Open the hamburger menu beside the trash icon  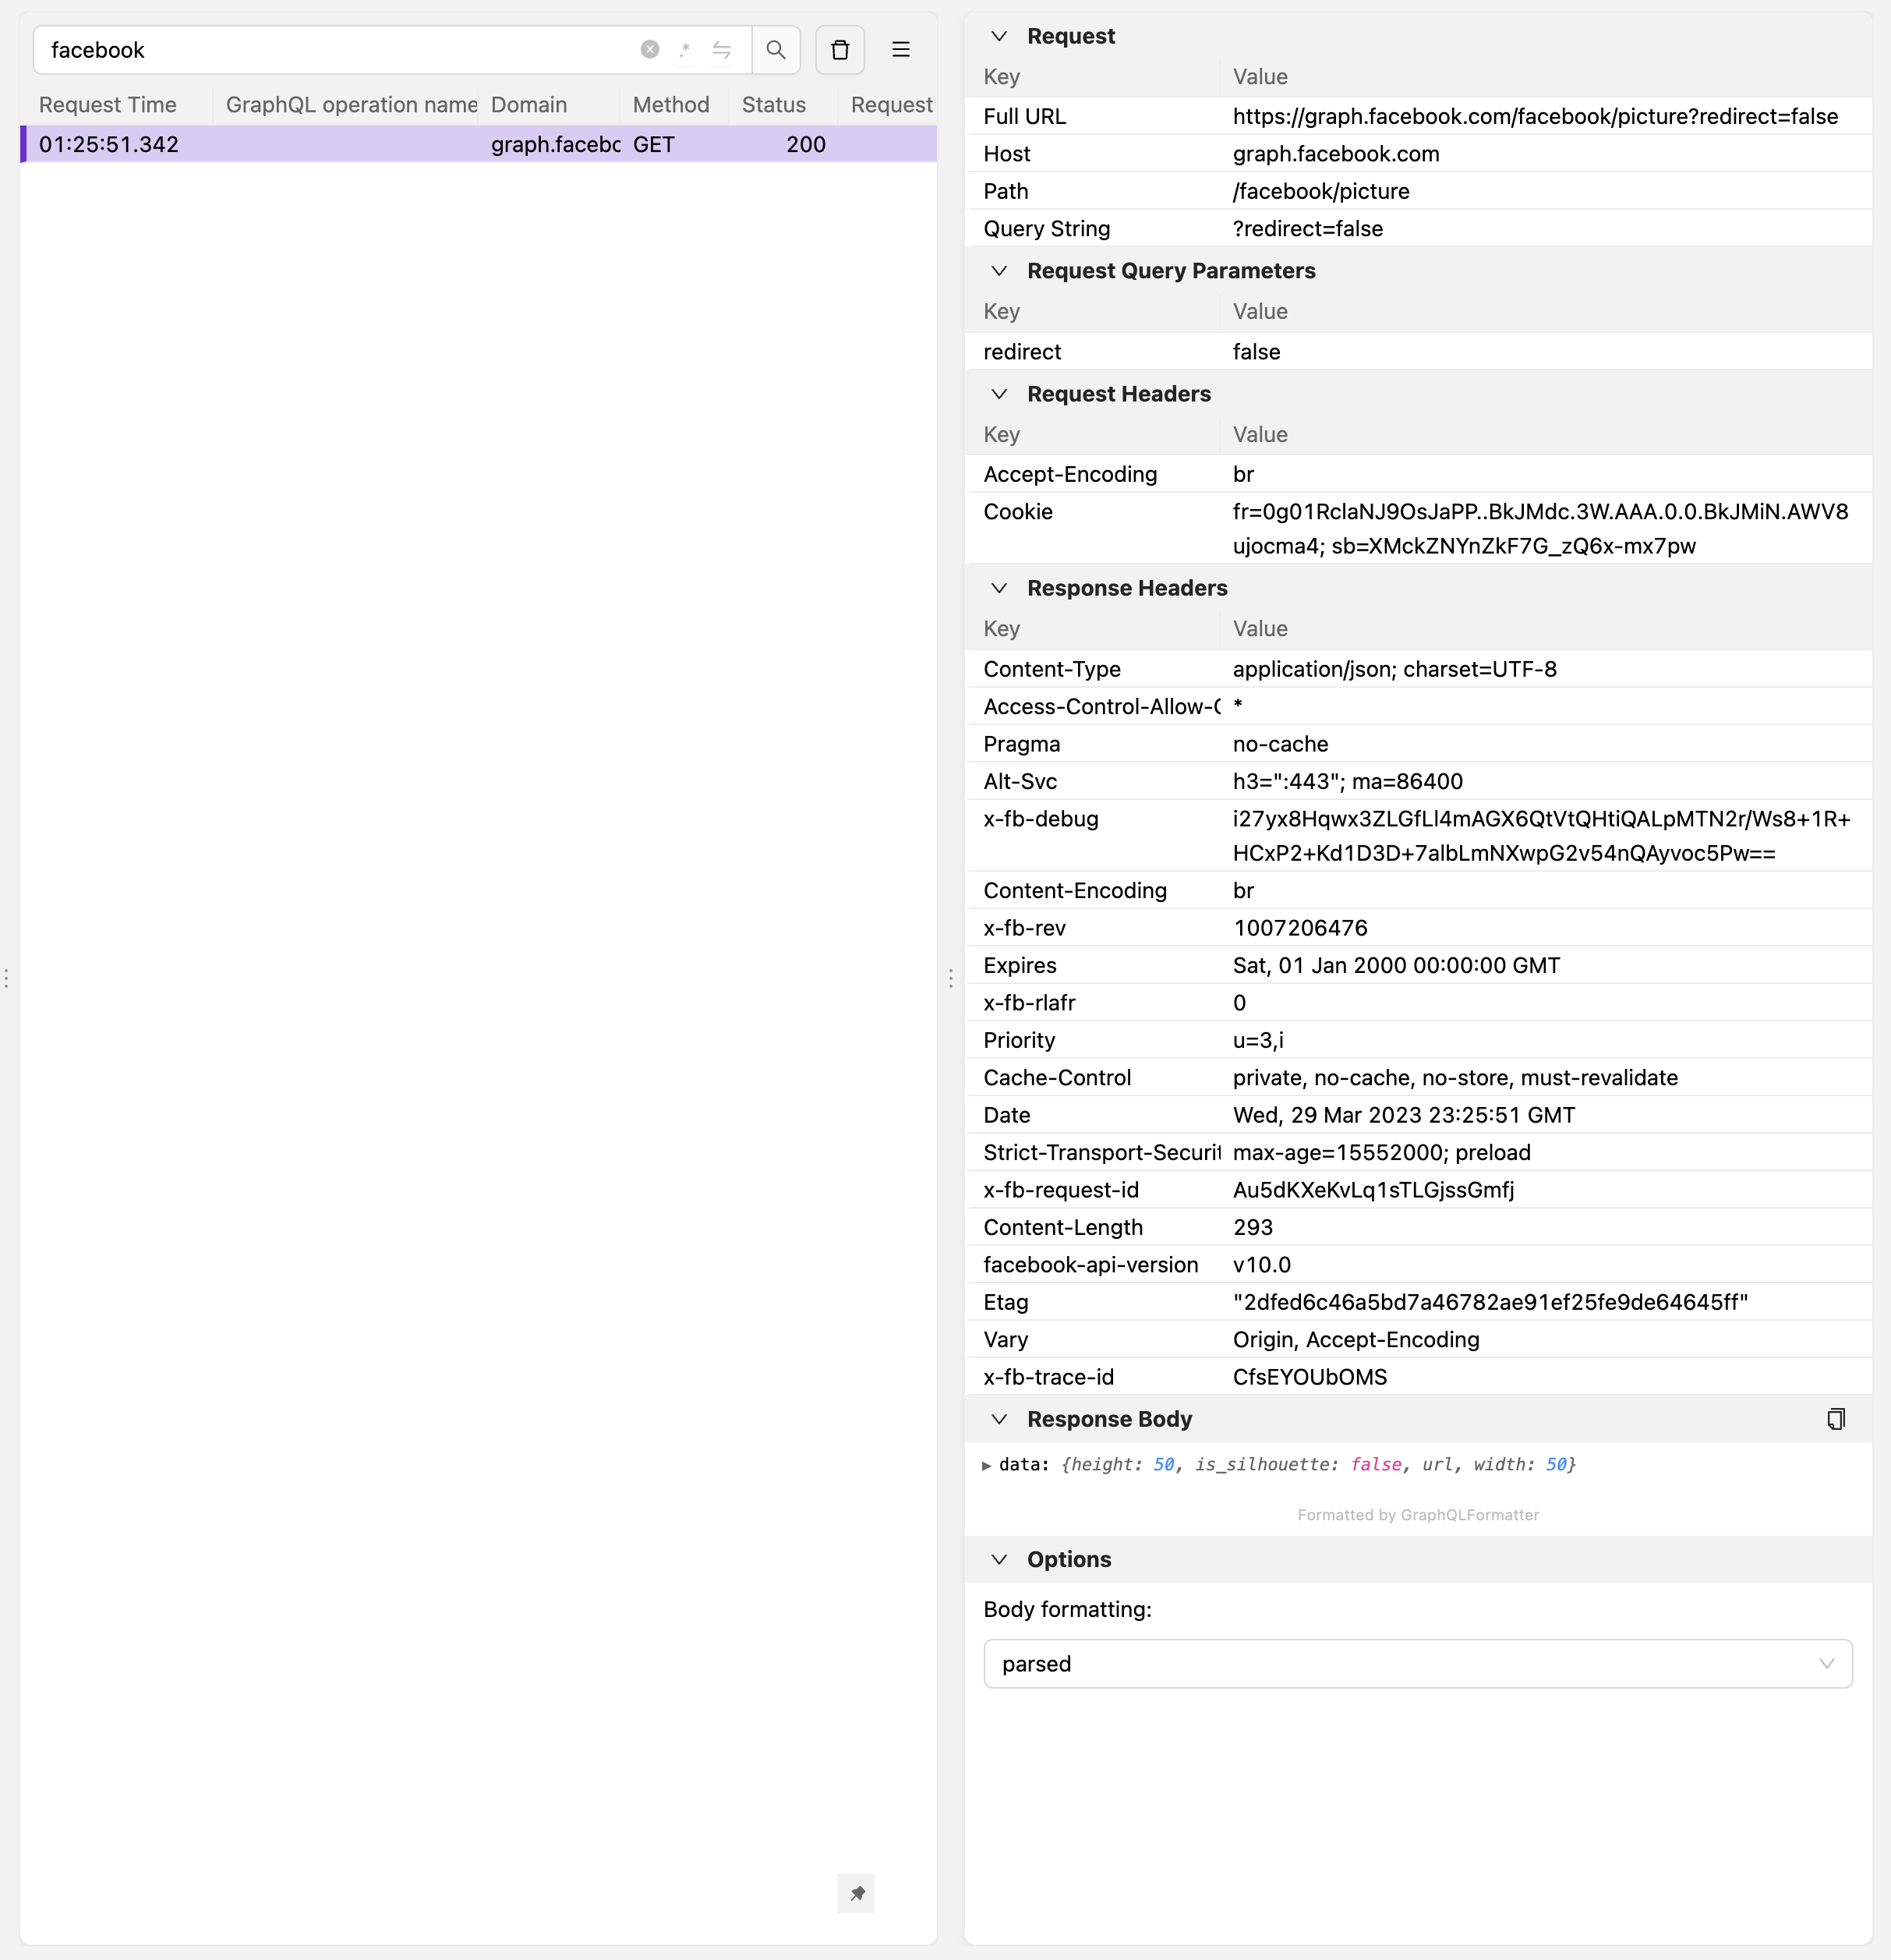(900, 49)
